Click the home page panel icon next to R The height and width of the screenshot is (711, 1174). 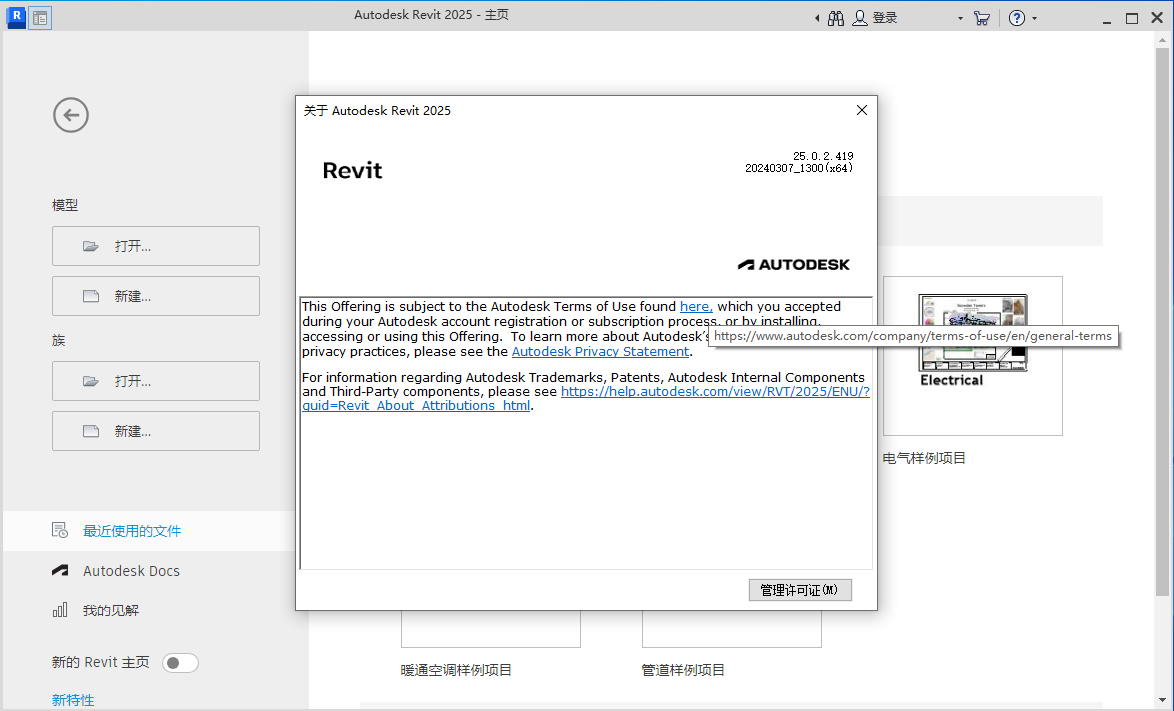(x=40, y=18)
